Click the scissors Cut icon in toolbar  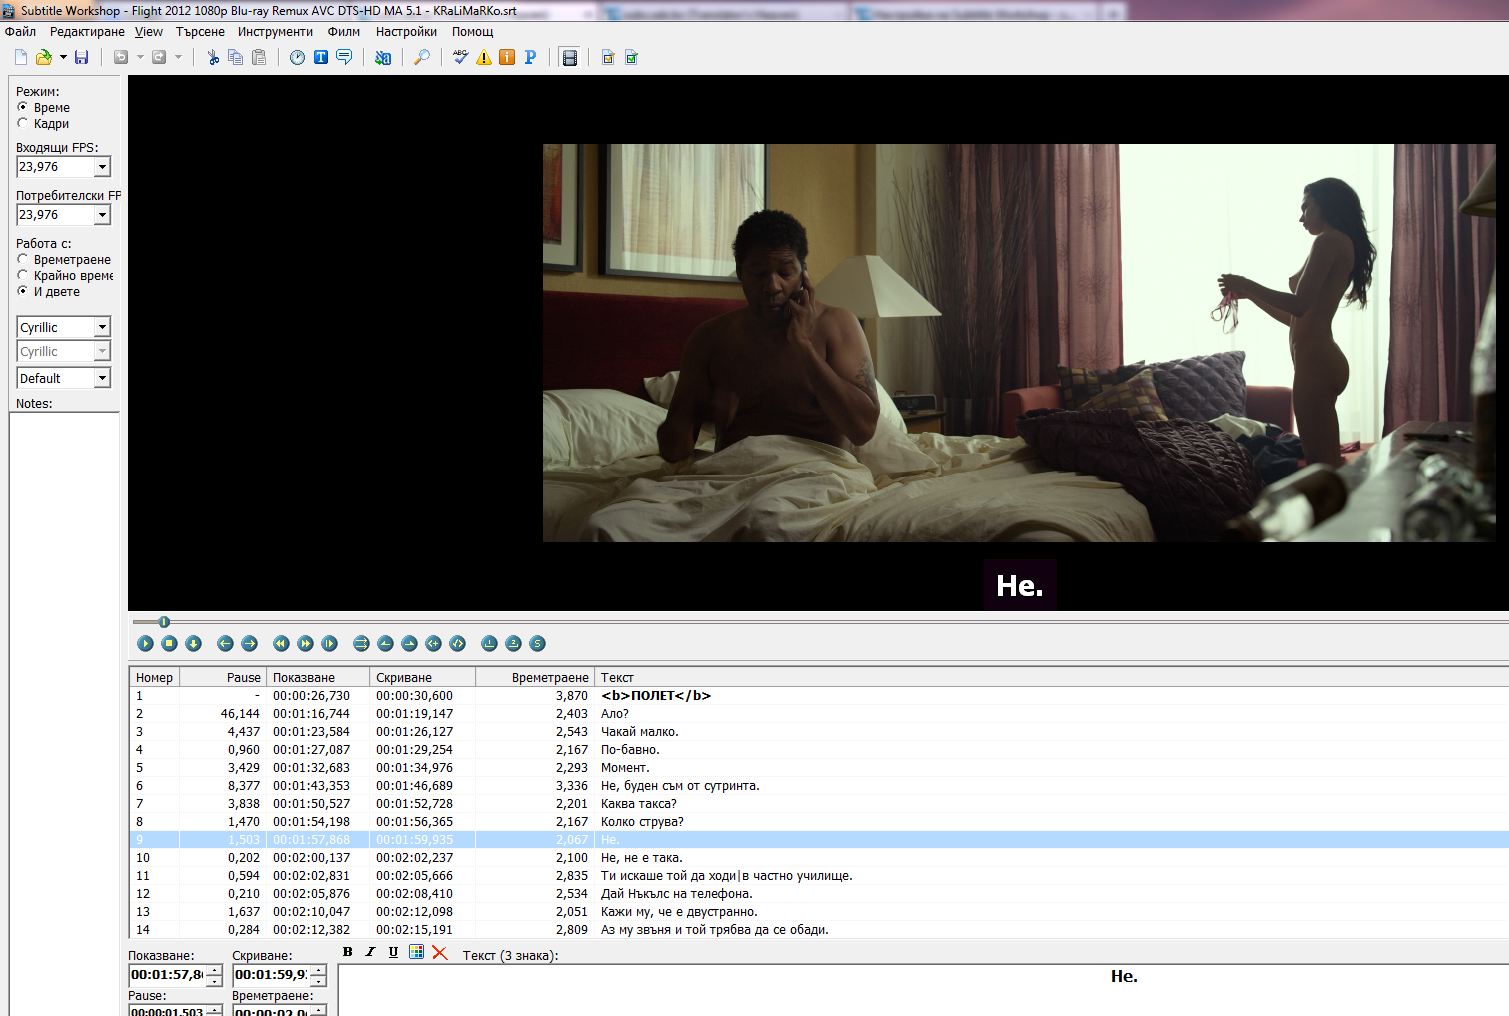pos(213,58)
